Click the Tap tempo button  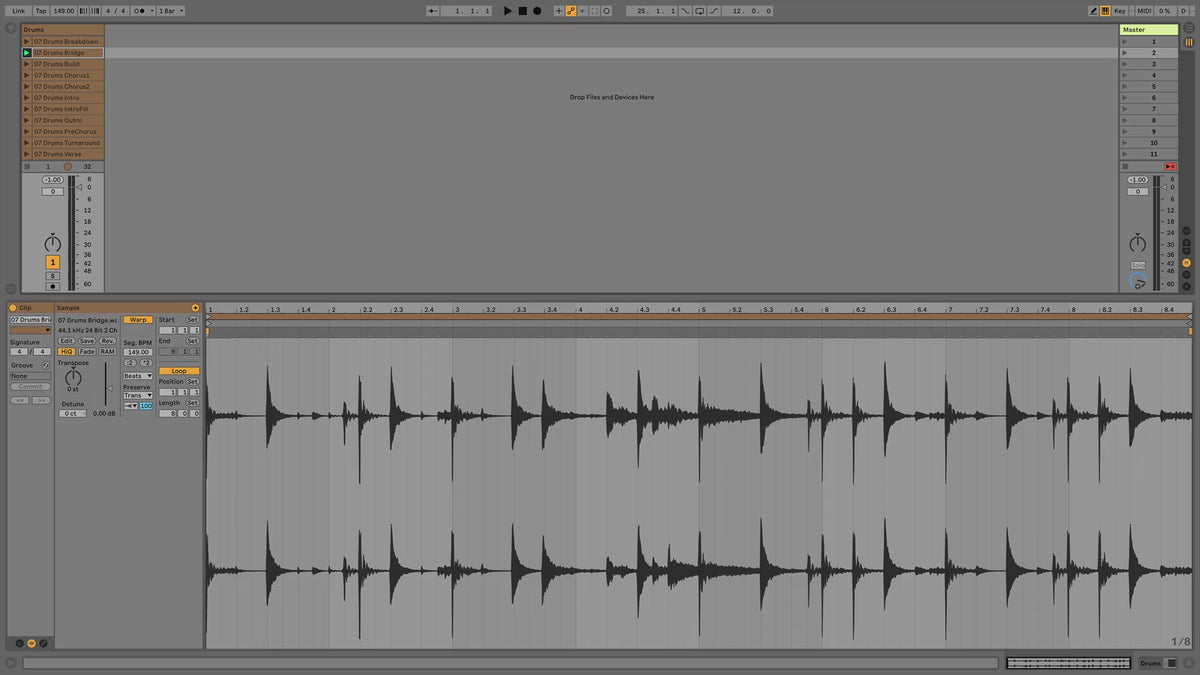point(41,11)
